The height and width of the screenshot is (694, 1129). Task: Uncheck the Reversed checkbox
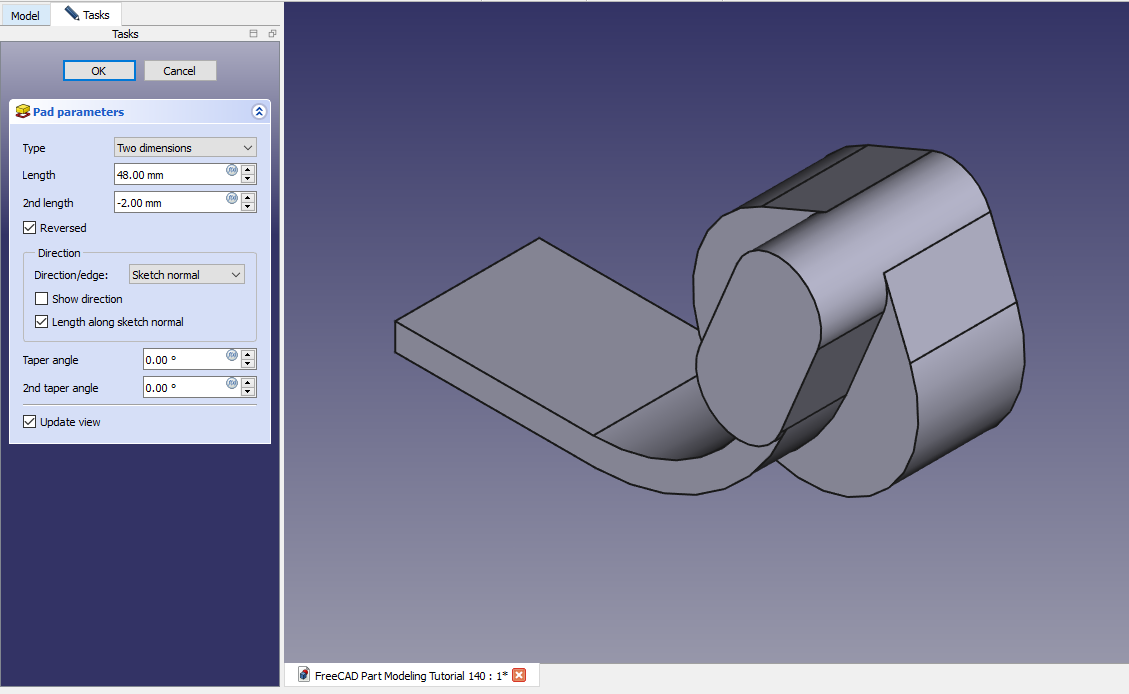[29, 228]
